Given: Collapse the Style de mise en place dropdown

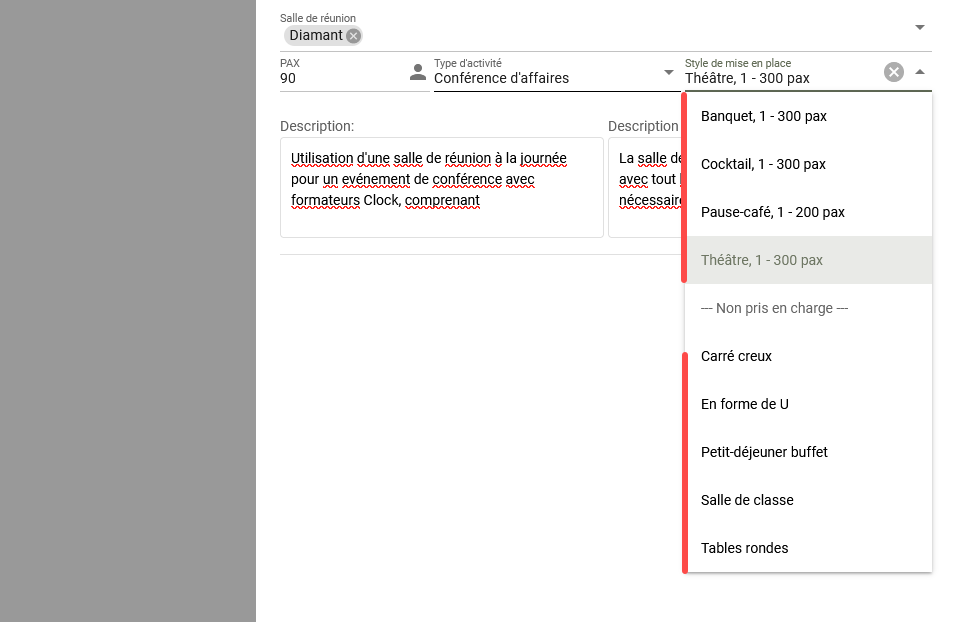Looking at the screenshot, I should point(920,72).
